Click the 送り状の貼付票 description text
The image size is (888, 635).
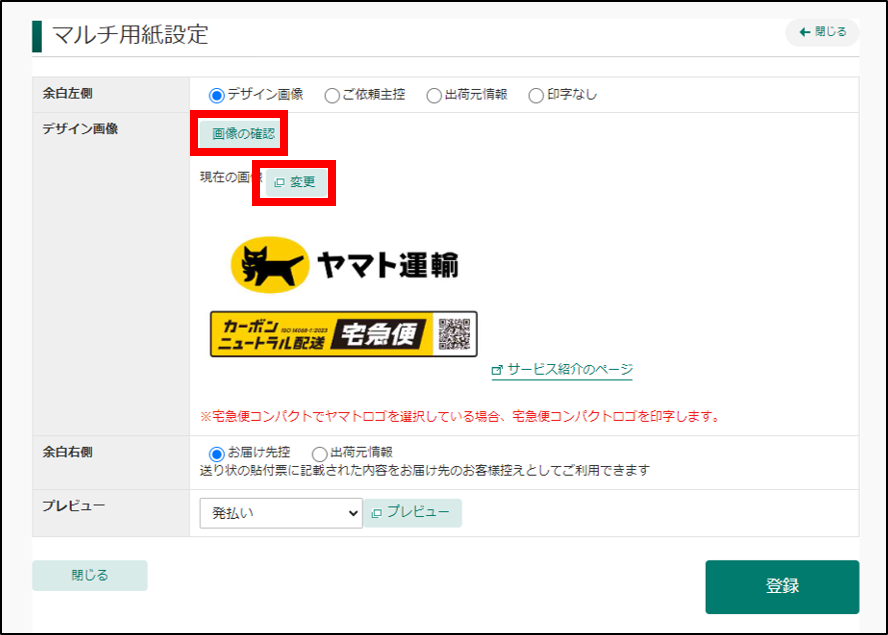(x=425, y=471)
